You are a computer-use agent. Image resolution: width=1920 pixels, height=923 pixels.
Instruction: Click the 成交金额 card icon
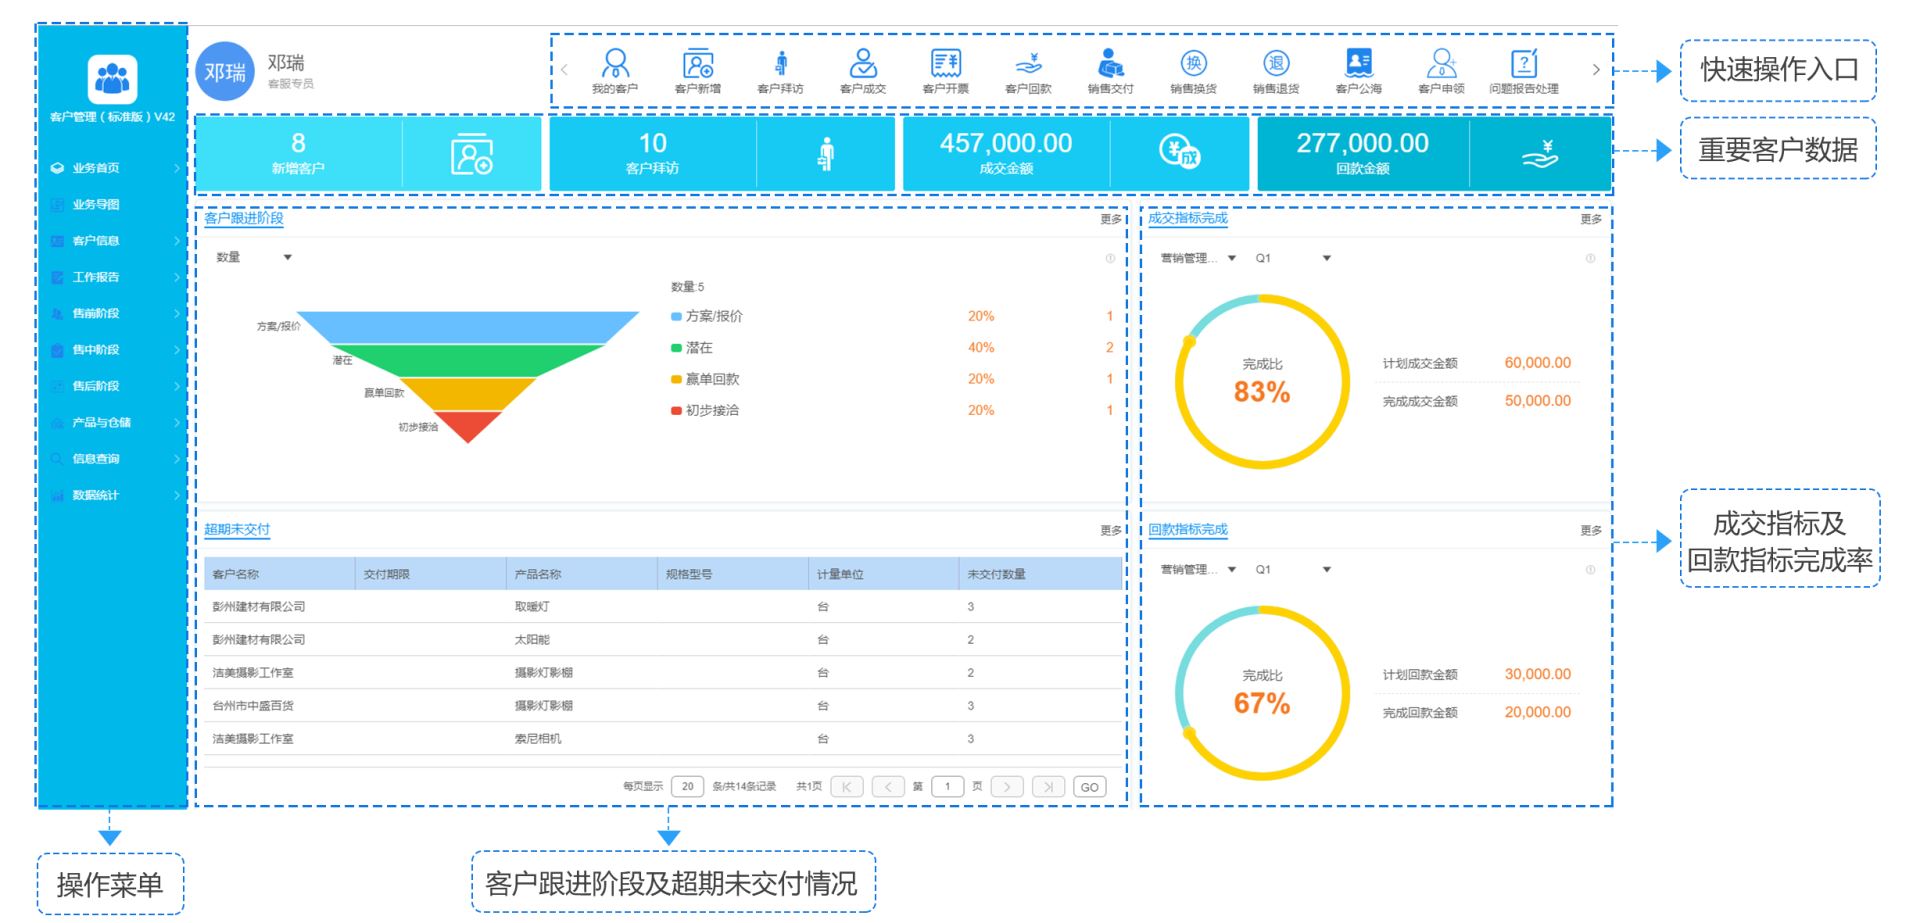point(1180,153)
